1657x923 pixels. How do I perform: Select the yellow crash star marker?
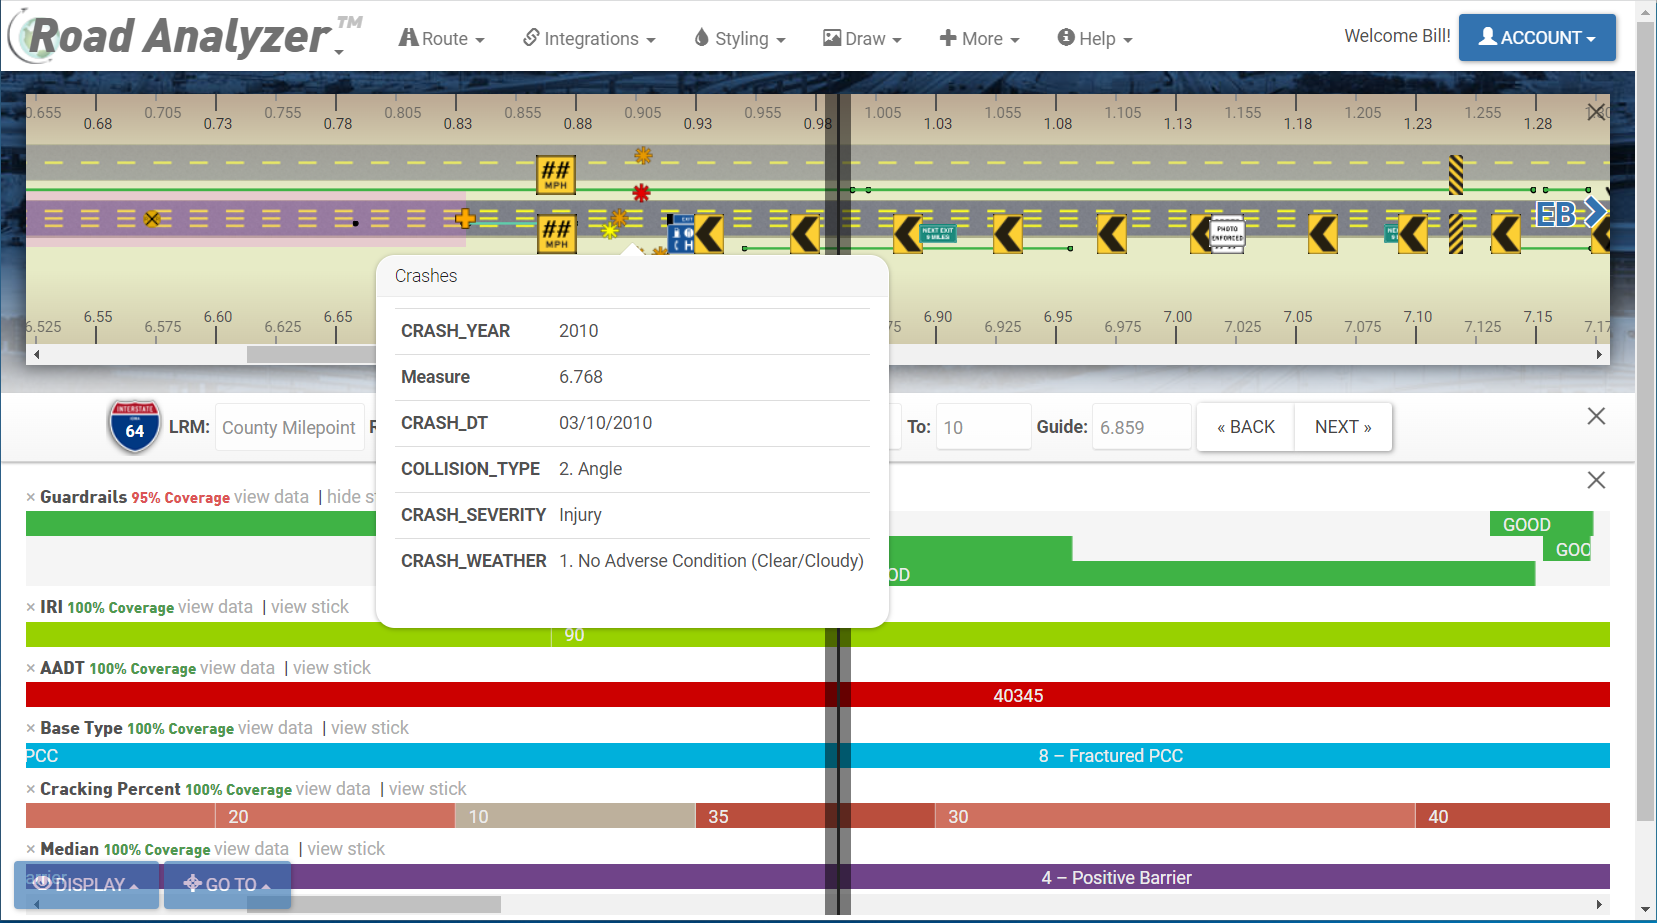click(x=610, y=231)
